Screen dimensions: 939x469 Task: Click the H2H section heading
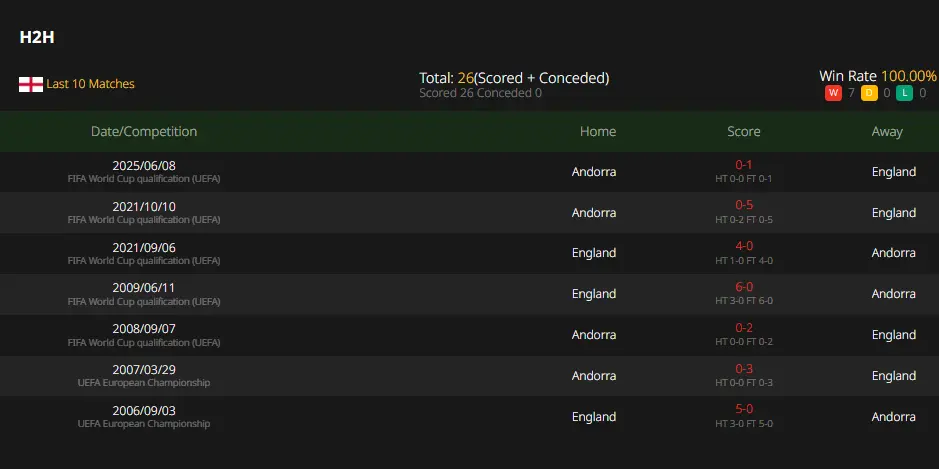pos(37,37)
